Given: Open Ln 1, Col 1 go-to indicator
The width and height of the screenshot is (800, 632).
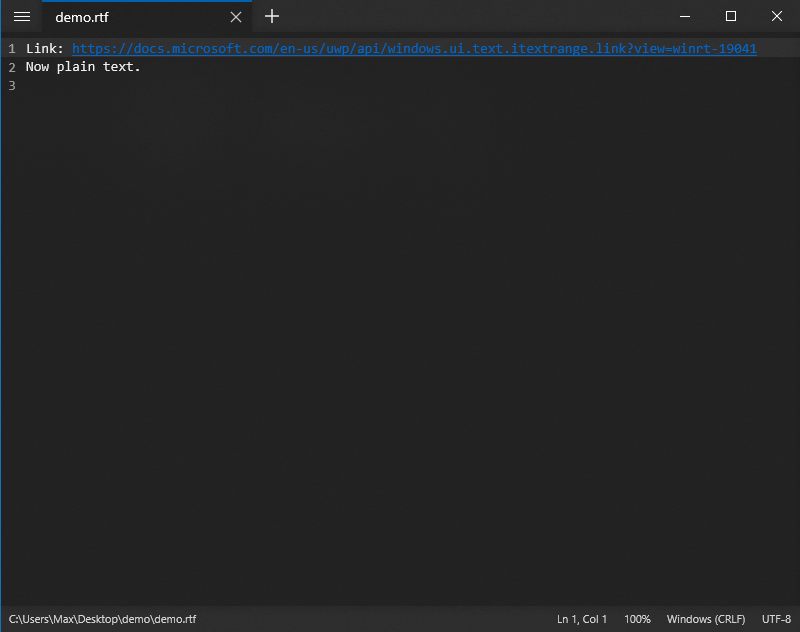Looking at the screenshot, I should [x=582, y=619].
